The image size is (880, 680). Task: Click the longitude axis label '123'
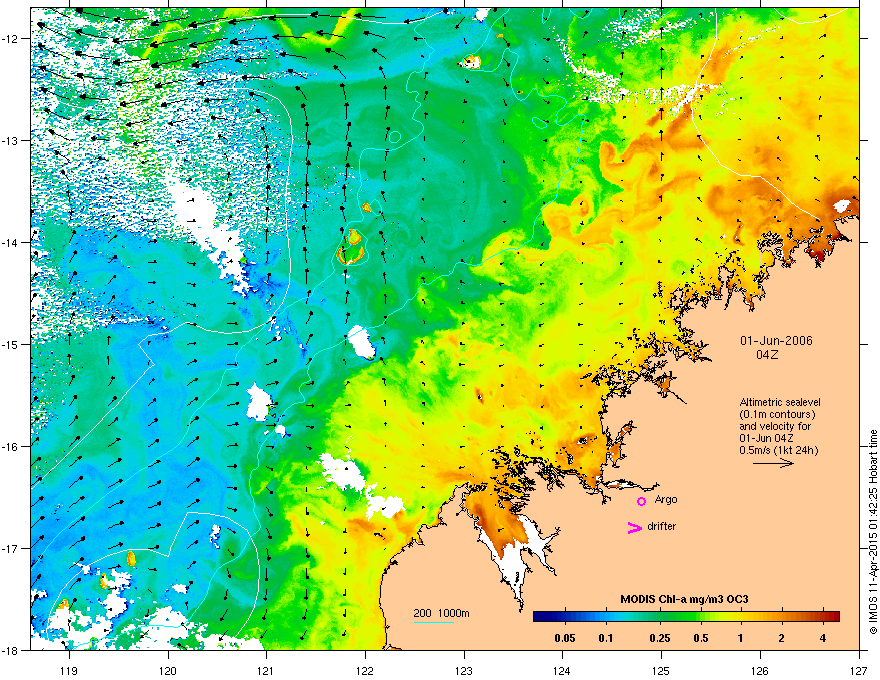pyautogui.click(x=464, y=670)
